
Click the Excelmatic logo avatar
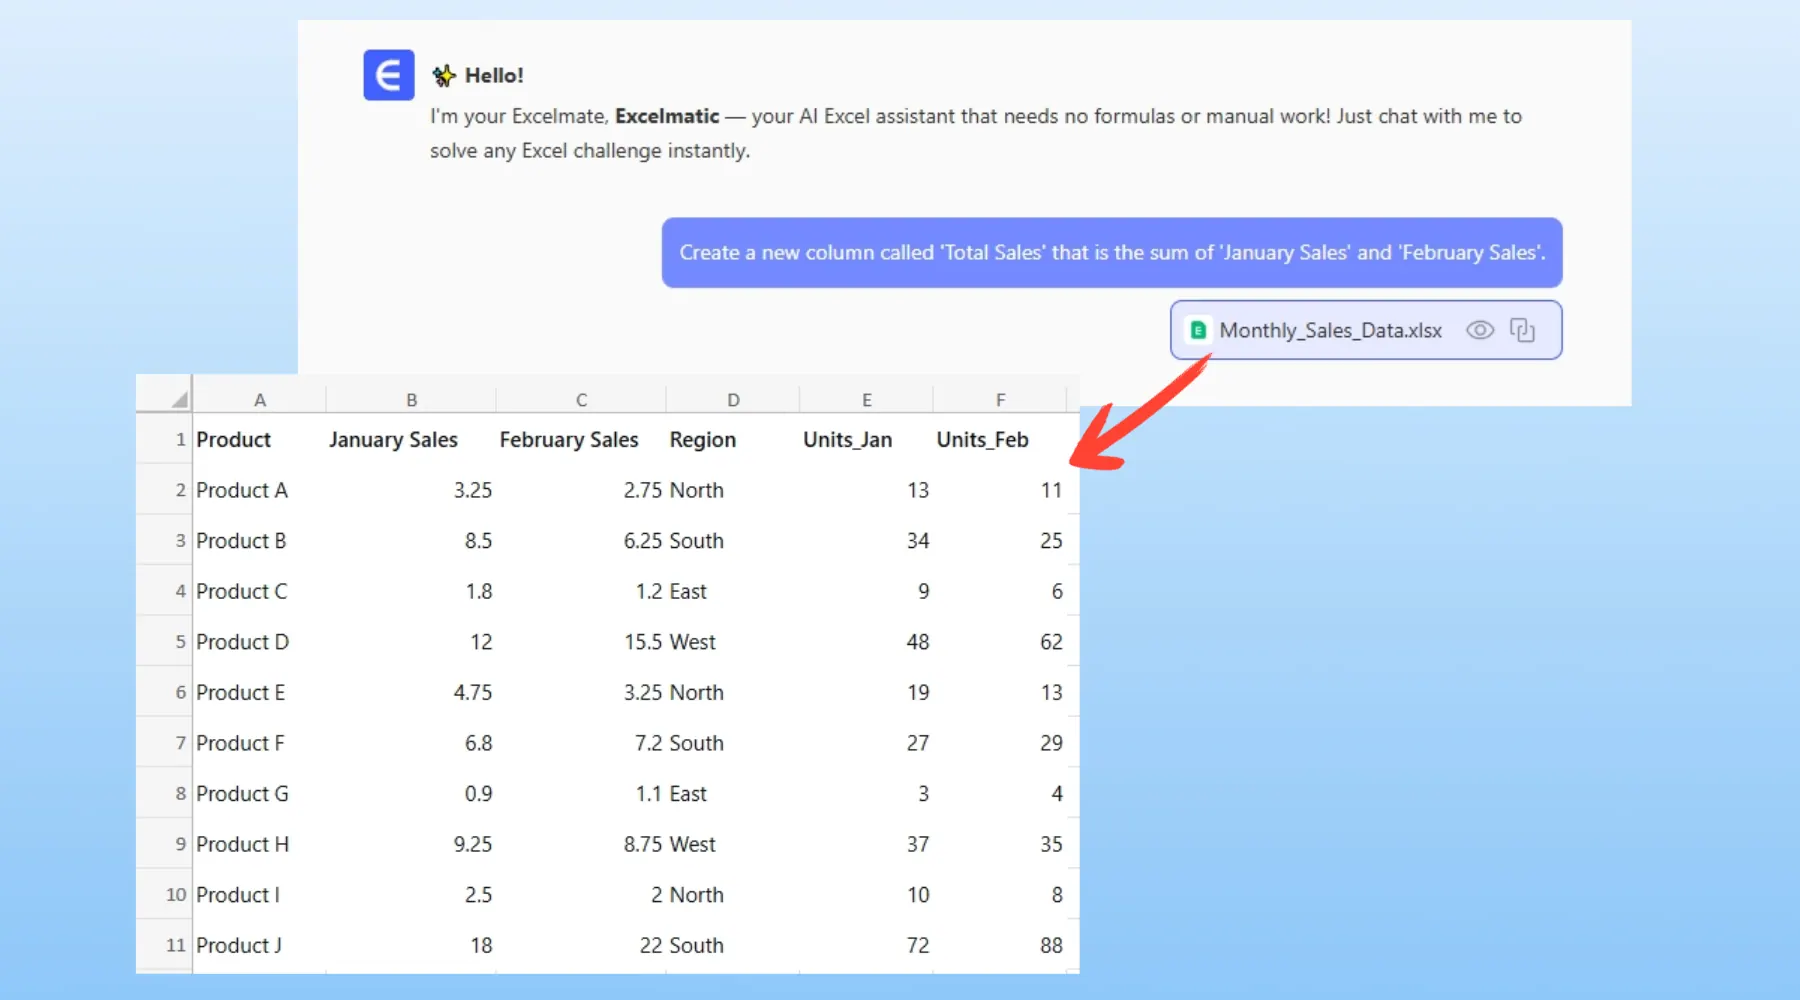click(388, 75)
